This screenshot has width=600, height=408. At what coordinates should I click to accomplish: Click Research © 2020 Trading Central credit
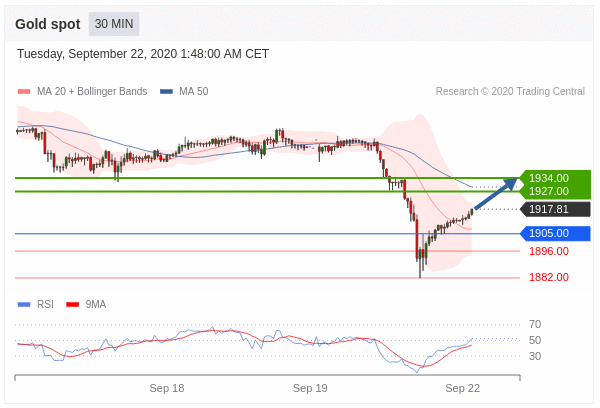[510, 91]
